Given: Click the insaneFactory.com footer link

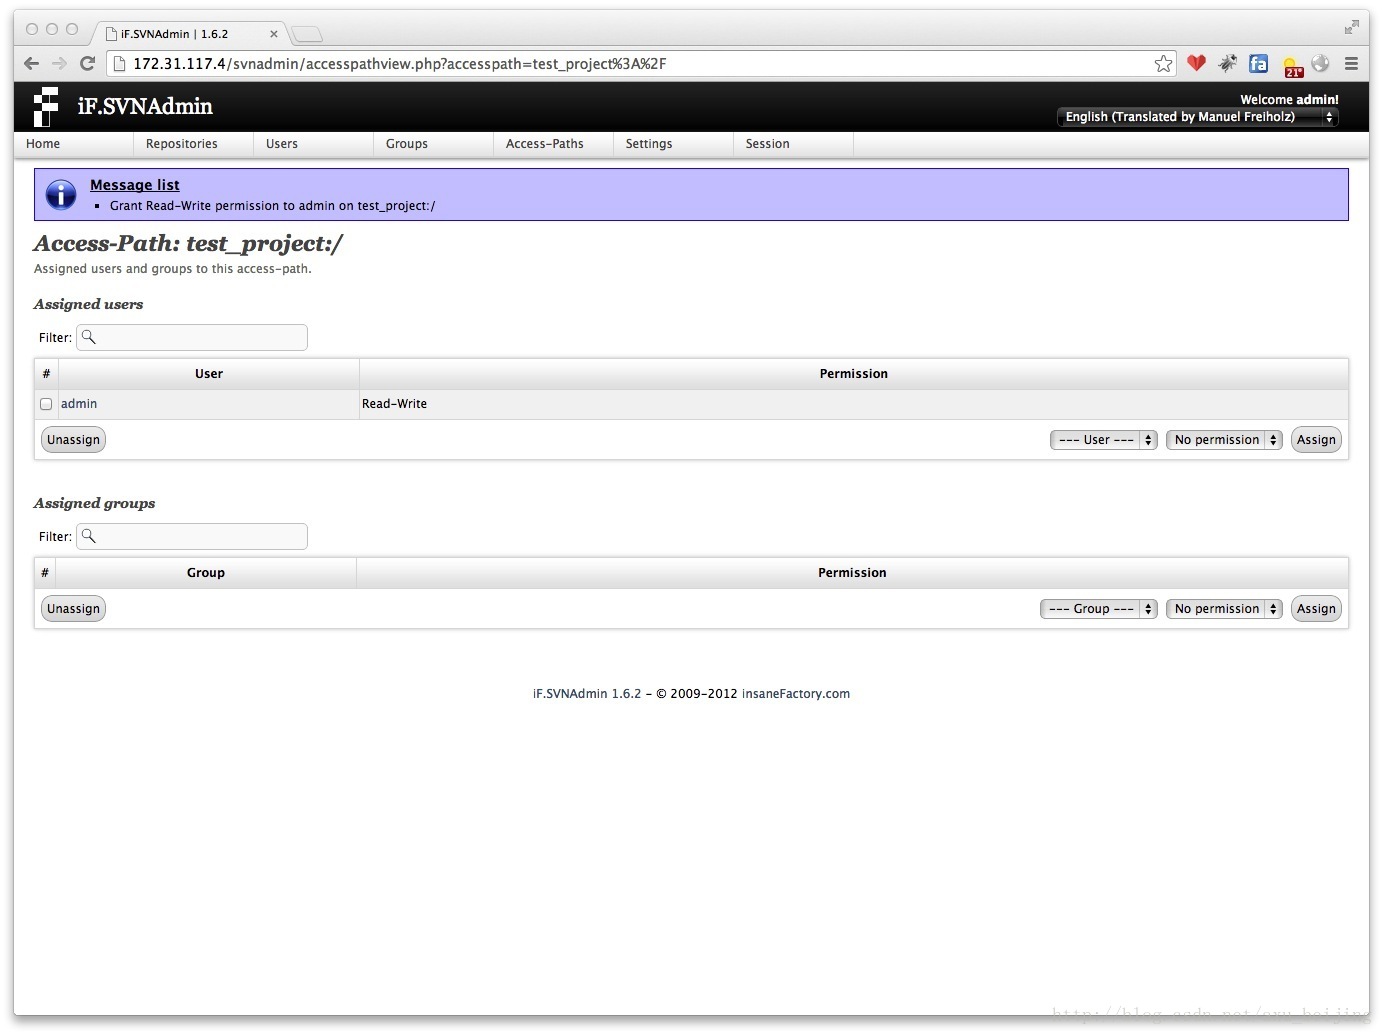Looking at the screenshot, I should [x=796, y=694].
